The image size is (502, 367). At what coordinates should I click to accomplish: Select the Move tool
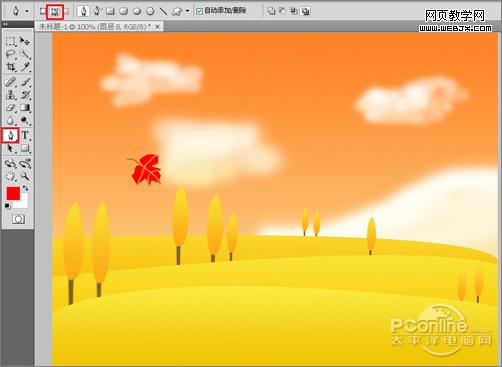[25, 41]
